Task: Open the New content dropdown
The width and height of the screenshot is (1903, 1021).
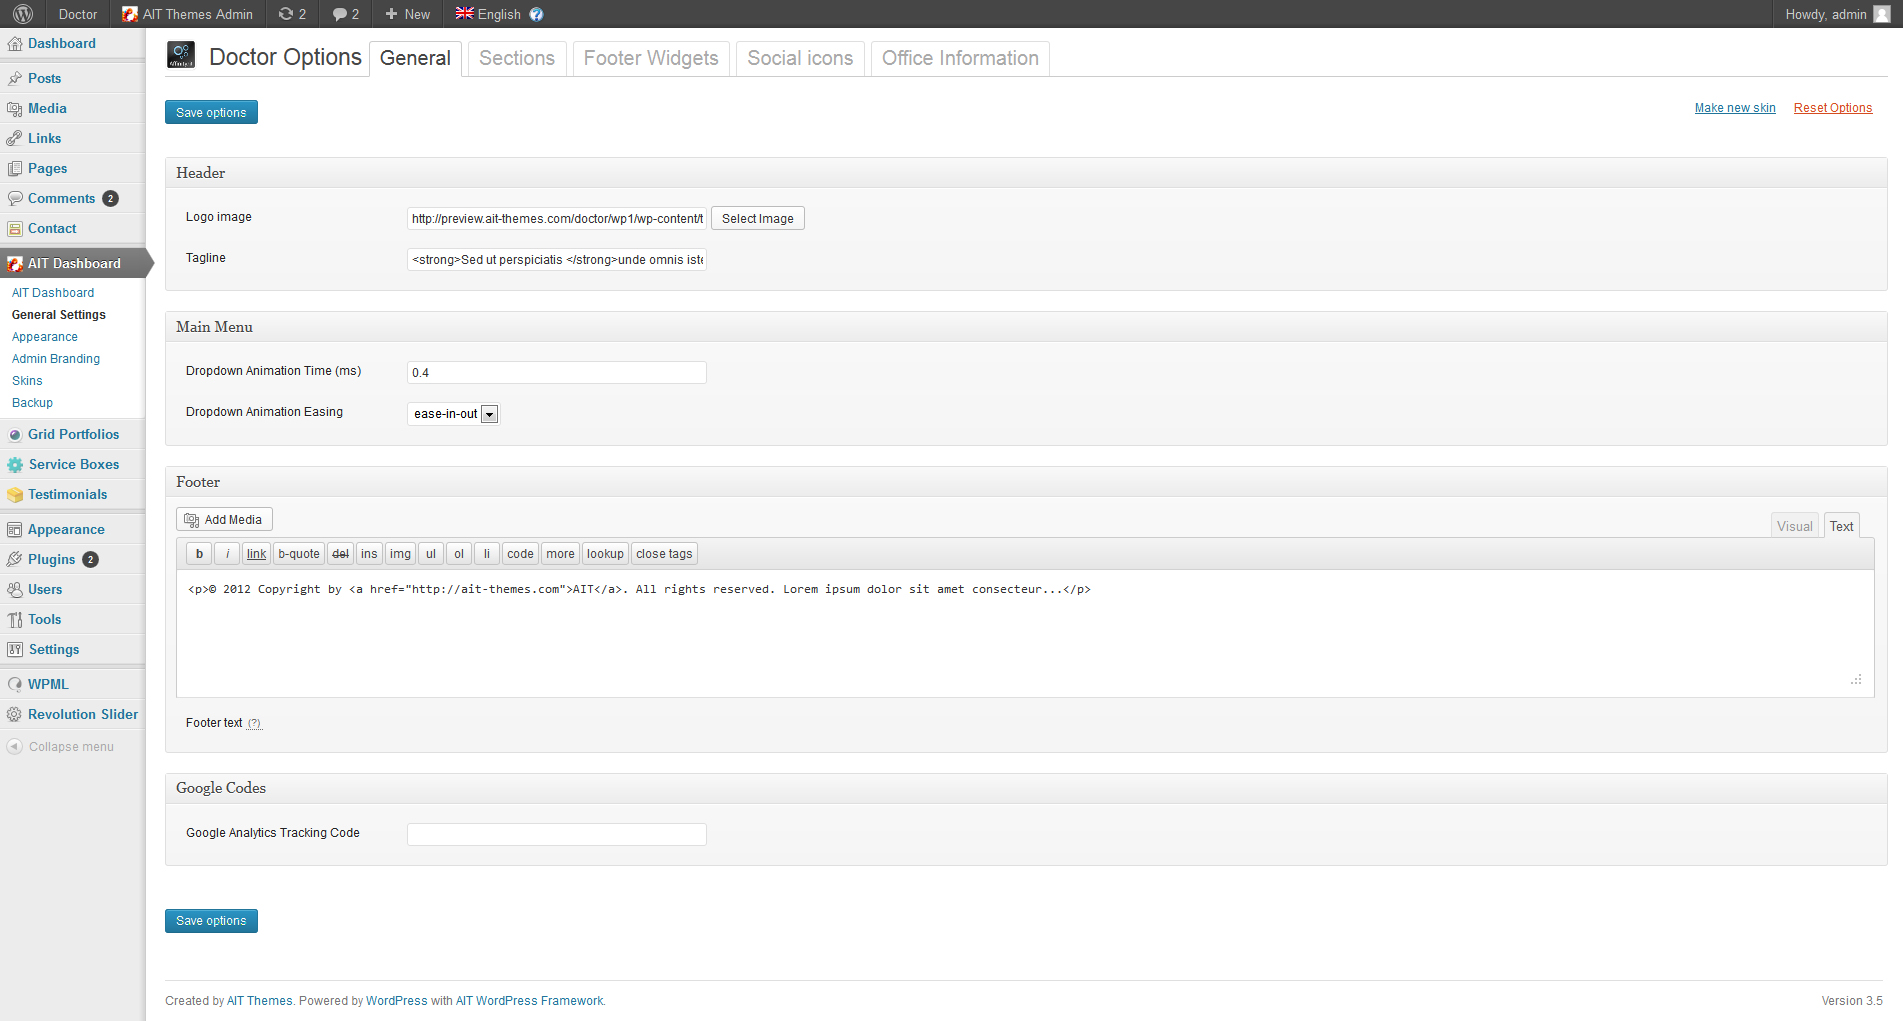Action: (408, 14)
